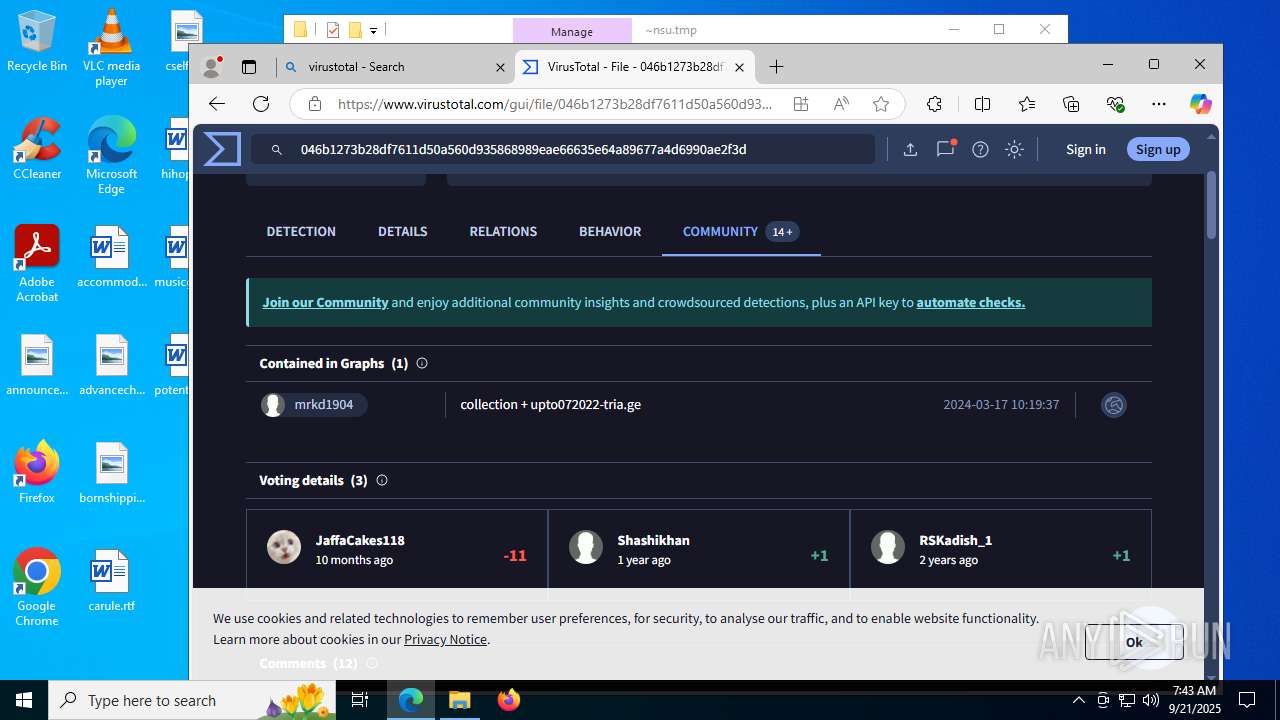
Task: Open Edge profile icon
Action: point(211,67)
